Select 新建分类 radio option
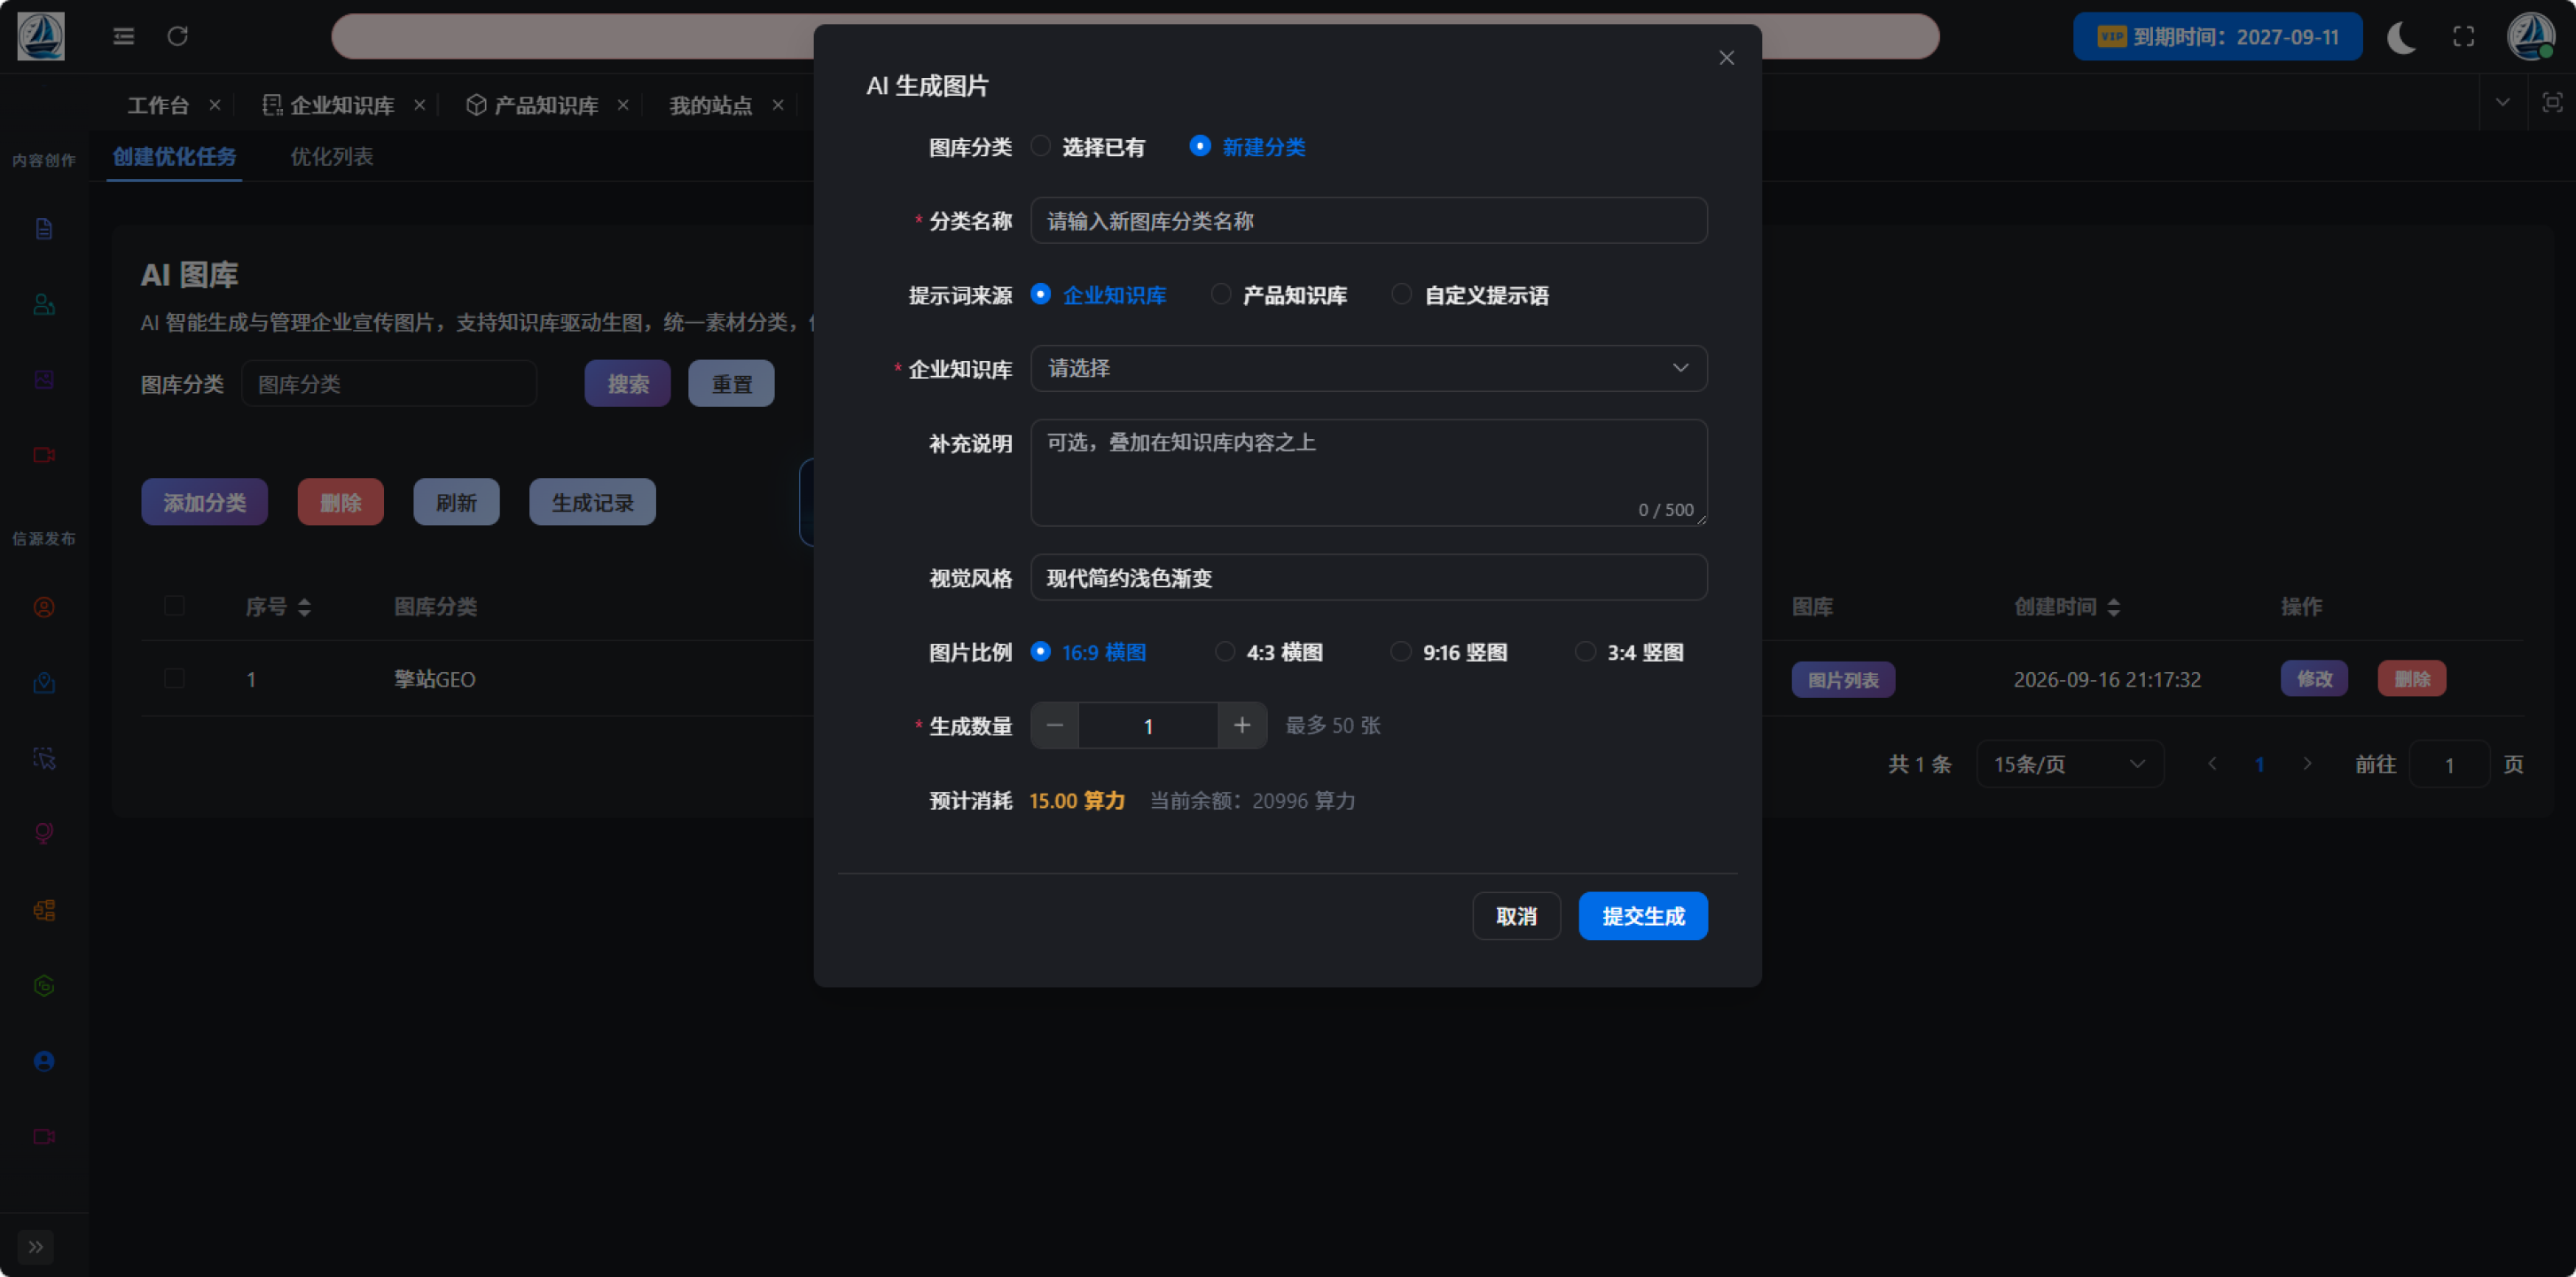The image size is (2576, 1277). (x=1247, y=147)
